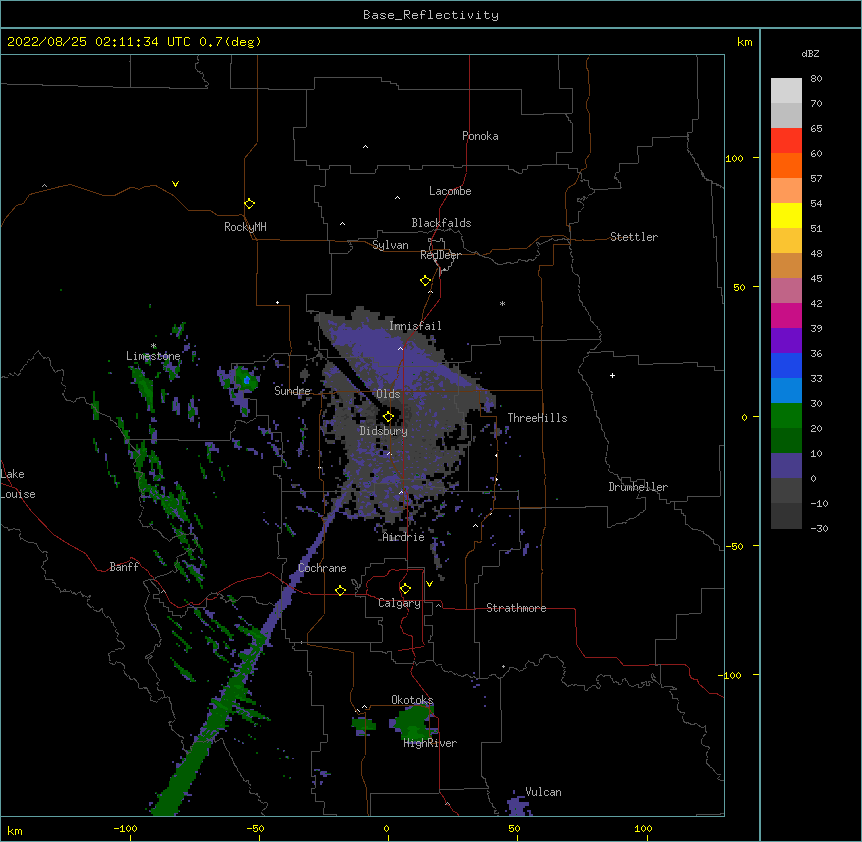Click the Cochrane label
The image size is (862, 842).
click(x=322, y=568)
